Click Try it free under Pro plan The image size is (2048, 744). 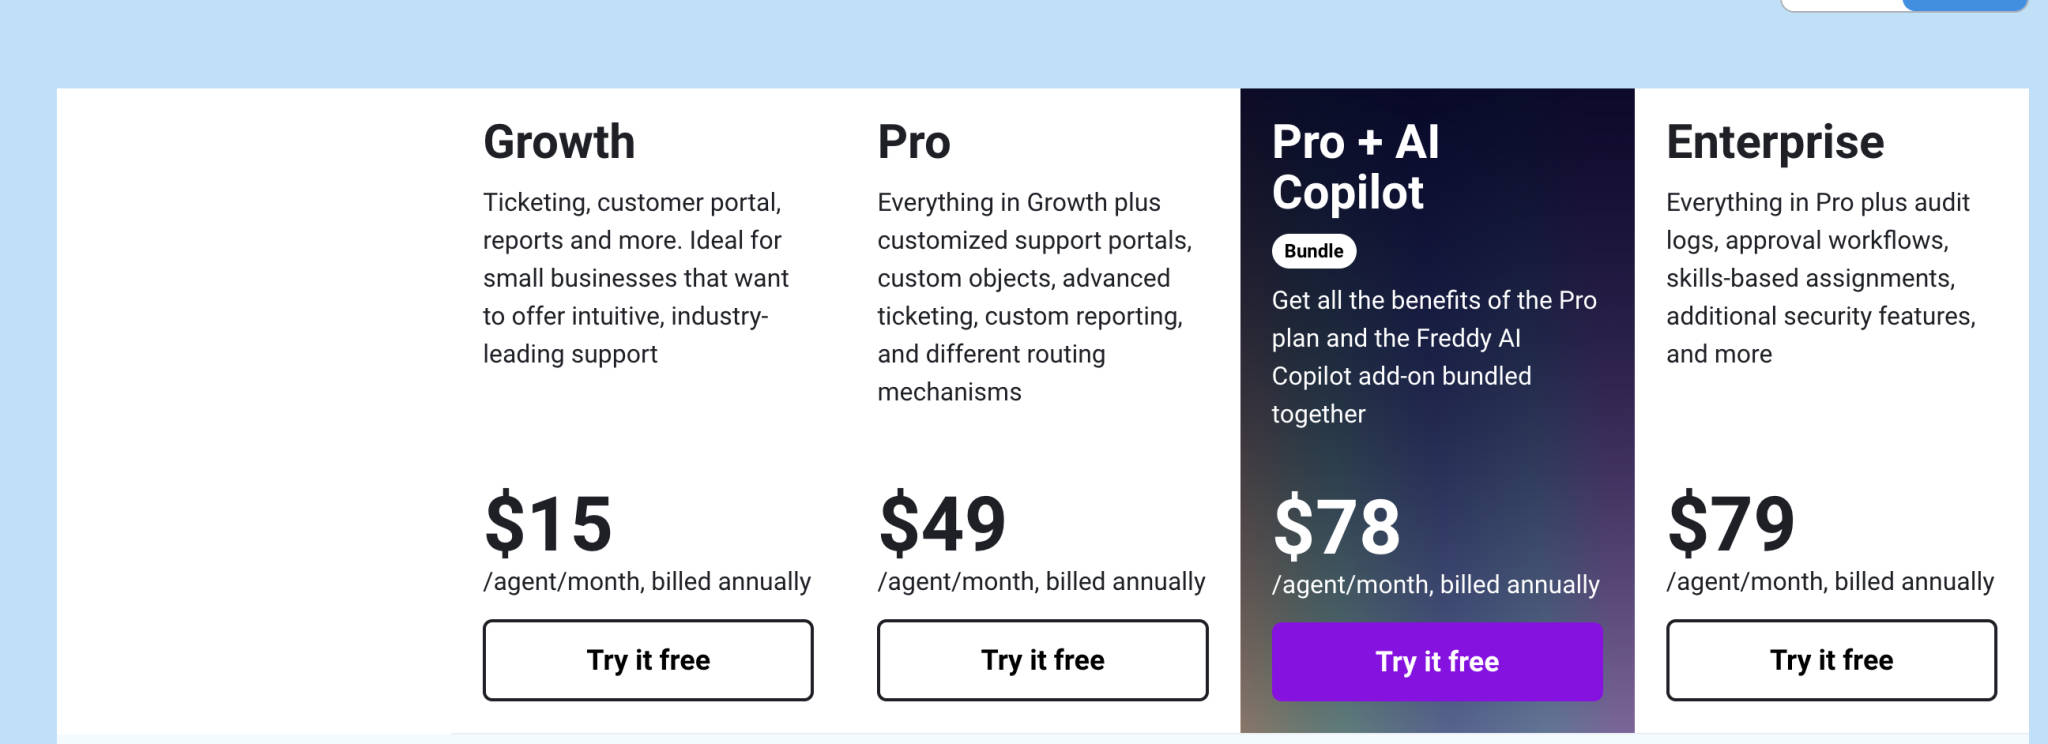[x=1041, y=660]
